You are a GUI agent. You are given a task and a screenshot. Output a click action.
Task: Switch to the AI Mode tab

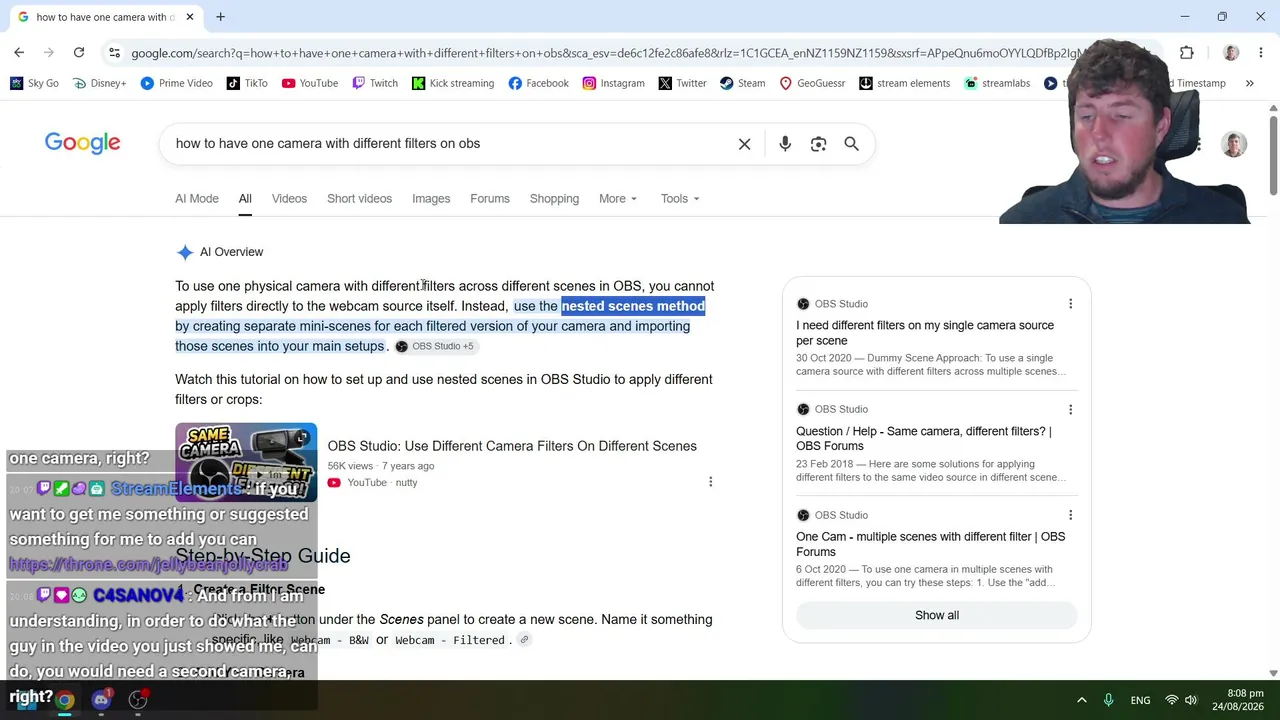point(197,198)
